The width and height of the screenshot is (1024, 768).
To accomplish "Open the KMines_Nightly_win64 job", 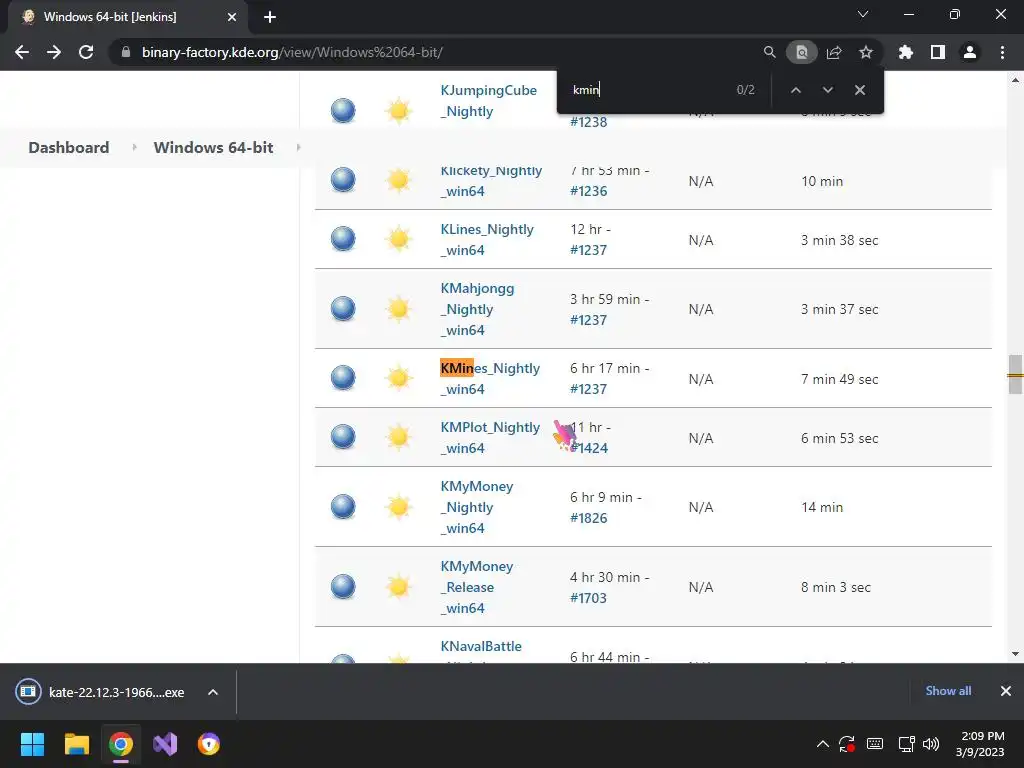I will 490,379.
